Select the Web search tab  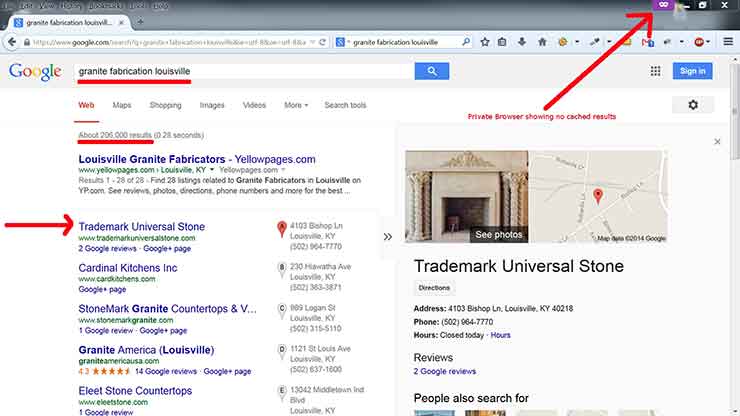click(86, 105)
